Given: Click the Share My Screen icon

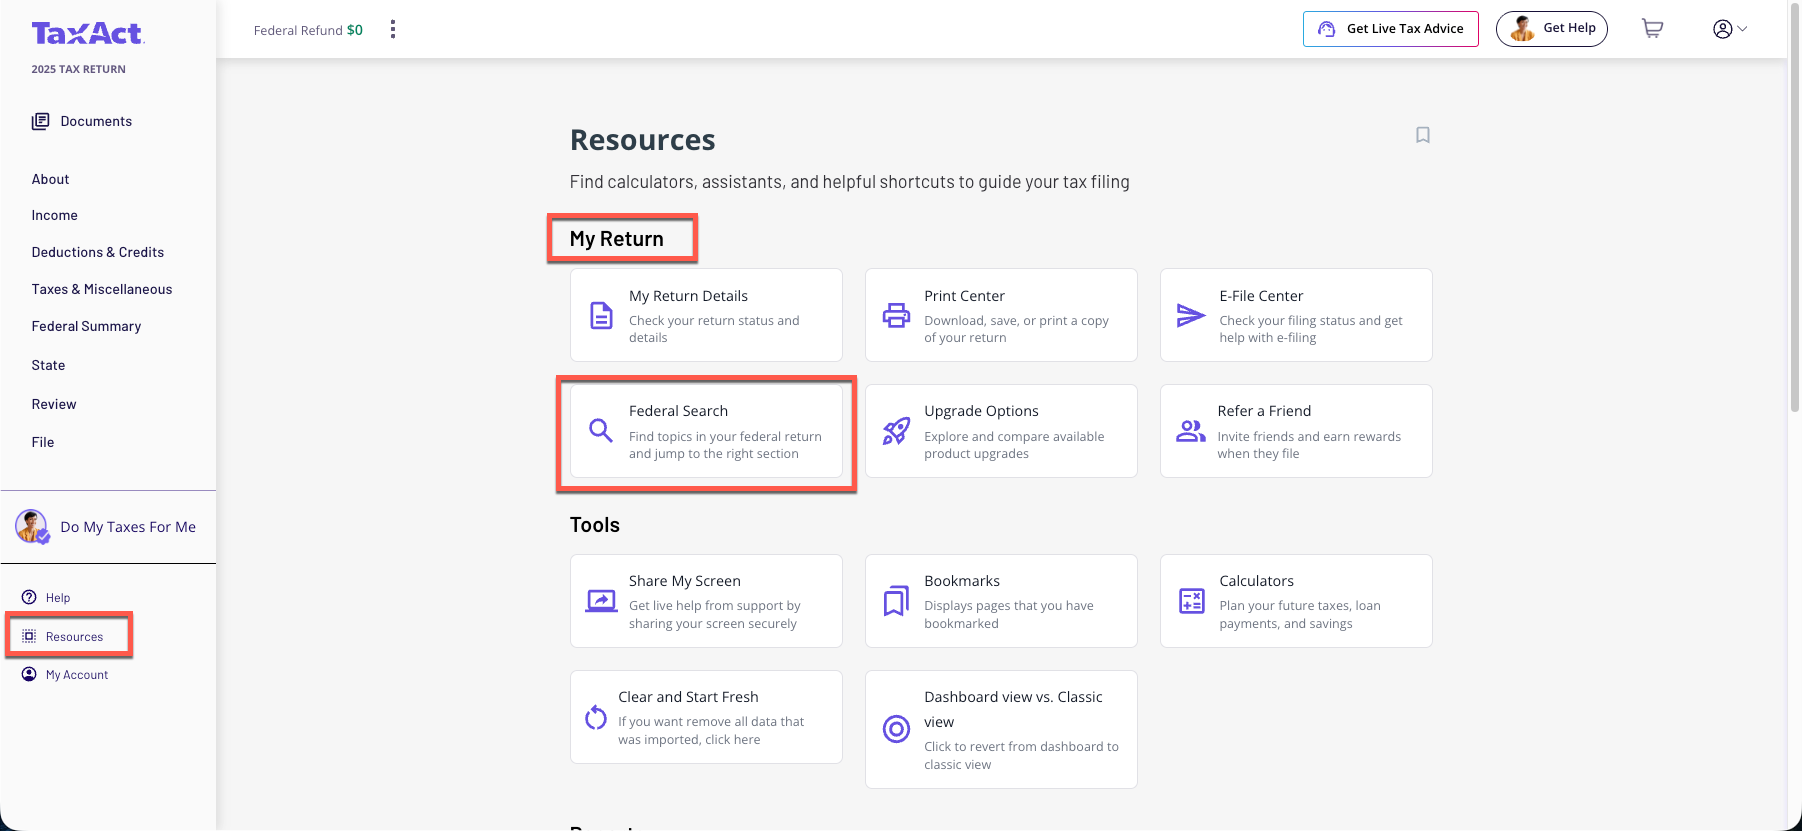Looking at the screenshot, I should tap(601, 601).
